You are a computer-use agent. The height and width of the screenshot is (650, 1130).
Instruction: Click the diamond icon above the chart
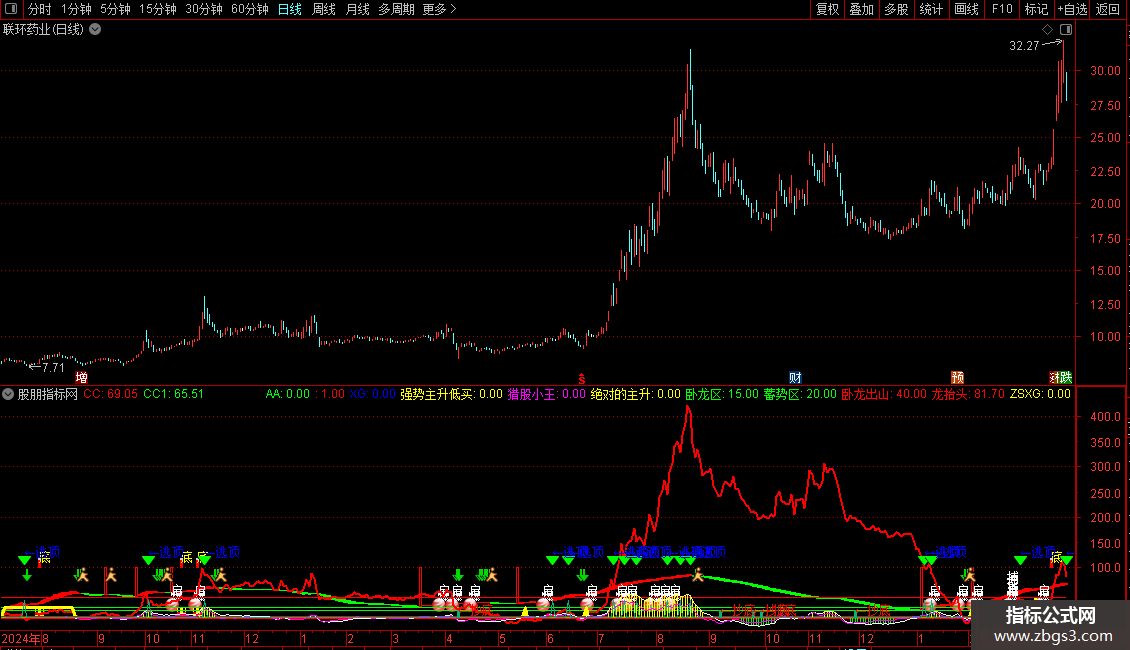[x=1048, y=30]
